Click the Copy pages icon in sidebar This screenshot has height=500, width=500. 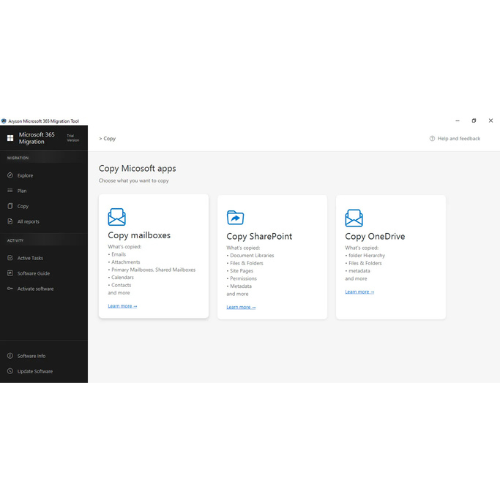(10, 206)
